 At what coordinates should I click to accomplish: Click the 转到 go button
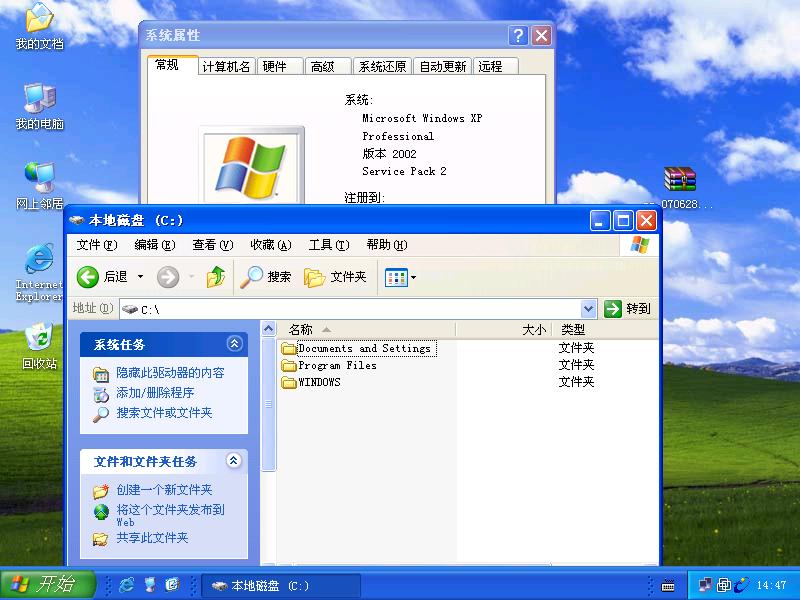point(628,309)
